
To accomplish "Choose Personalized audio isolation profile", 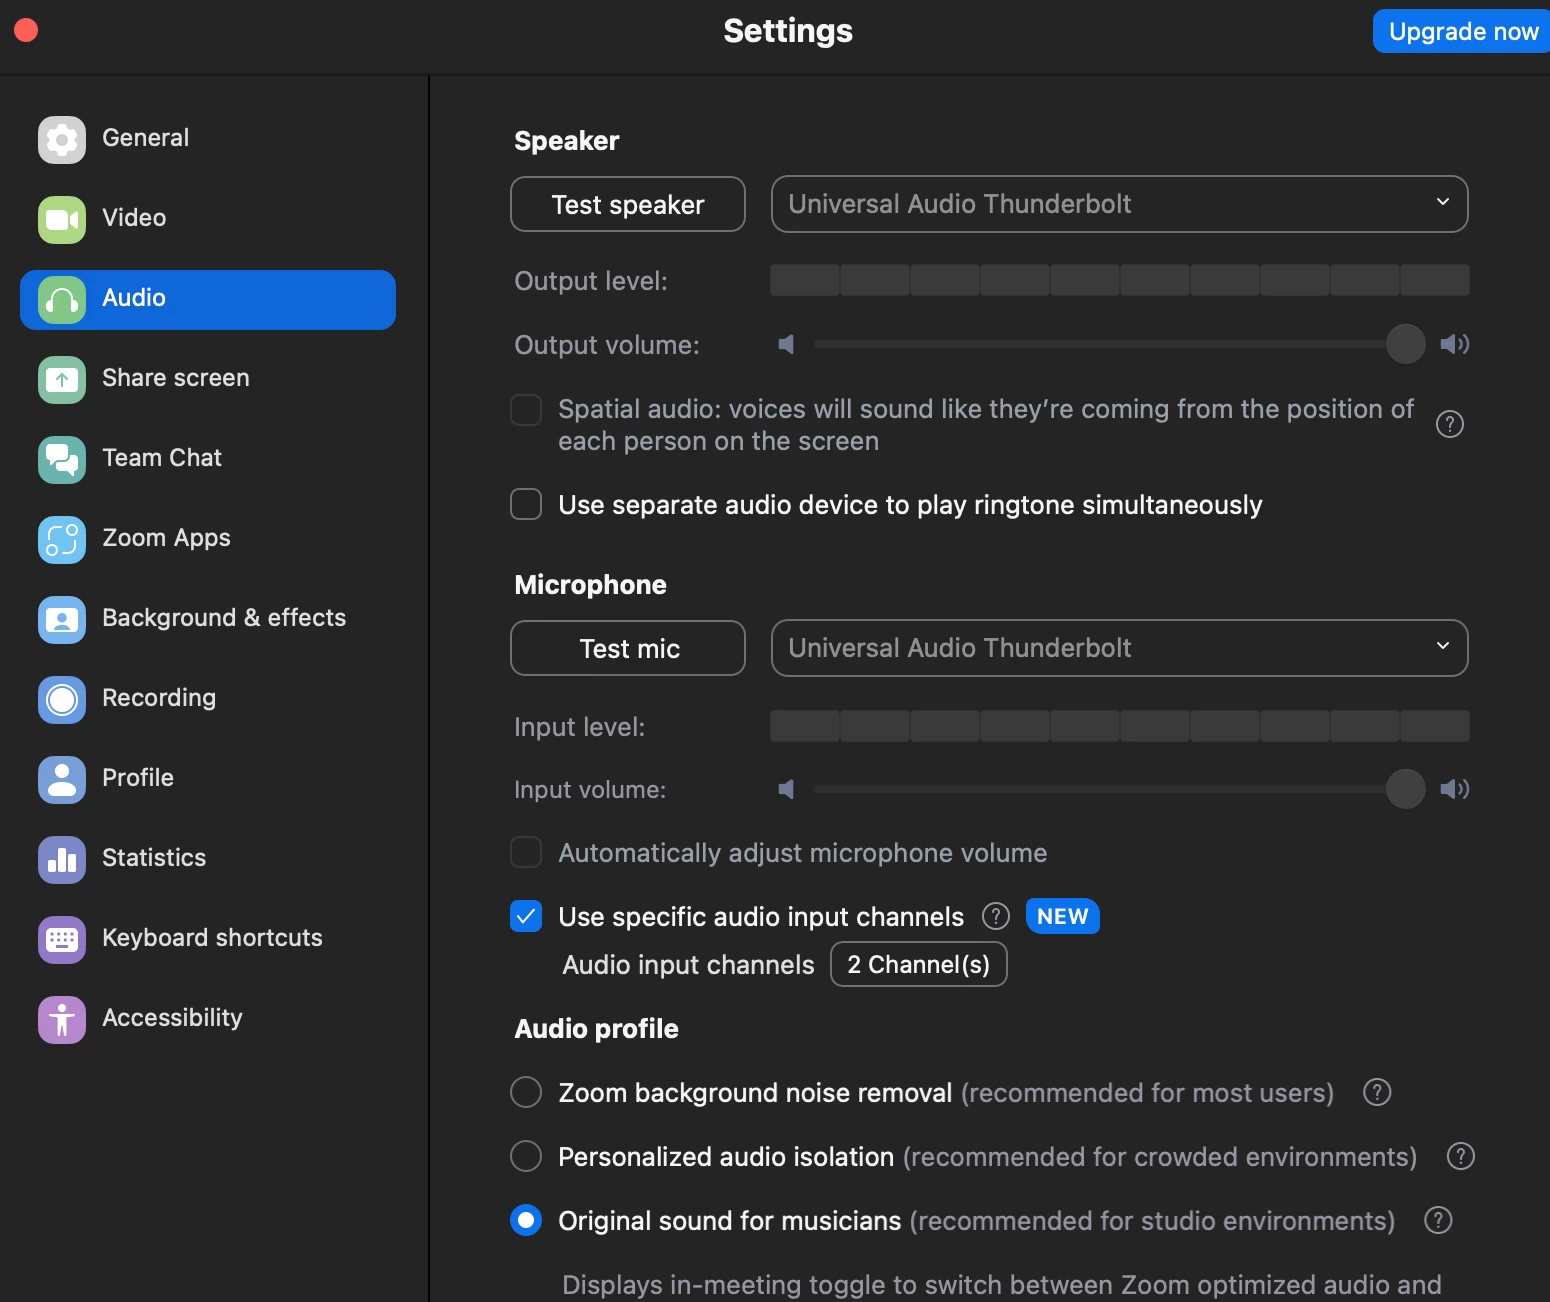I will (x=526, y=1156).
